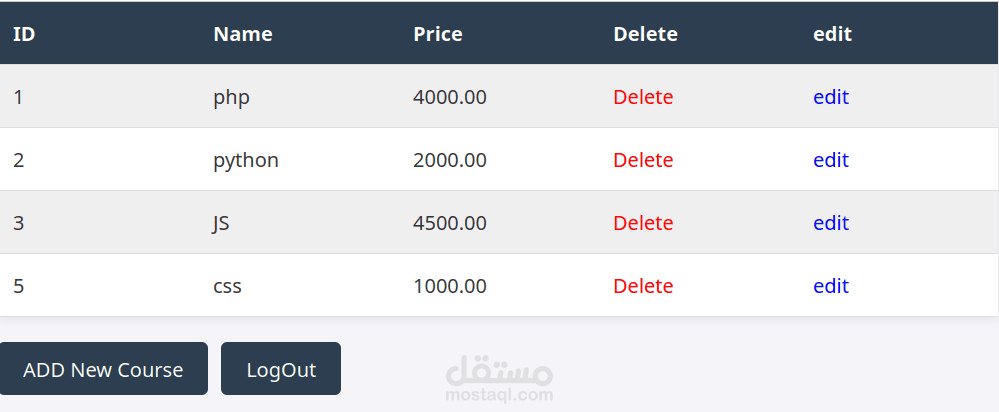The height and width of the screenshot is (412, 999).
Task: Delete the css course
Action: click(643, 286)
